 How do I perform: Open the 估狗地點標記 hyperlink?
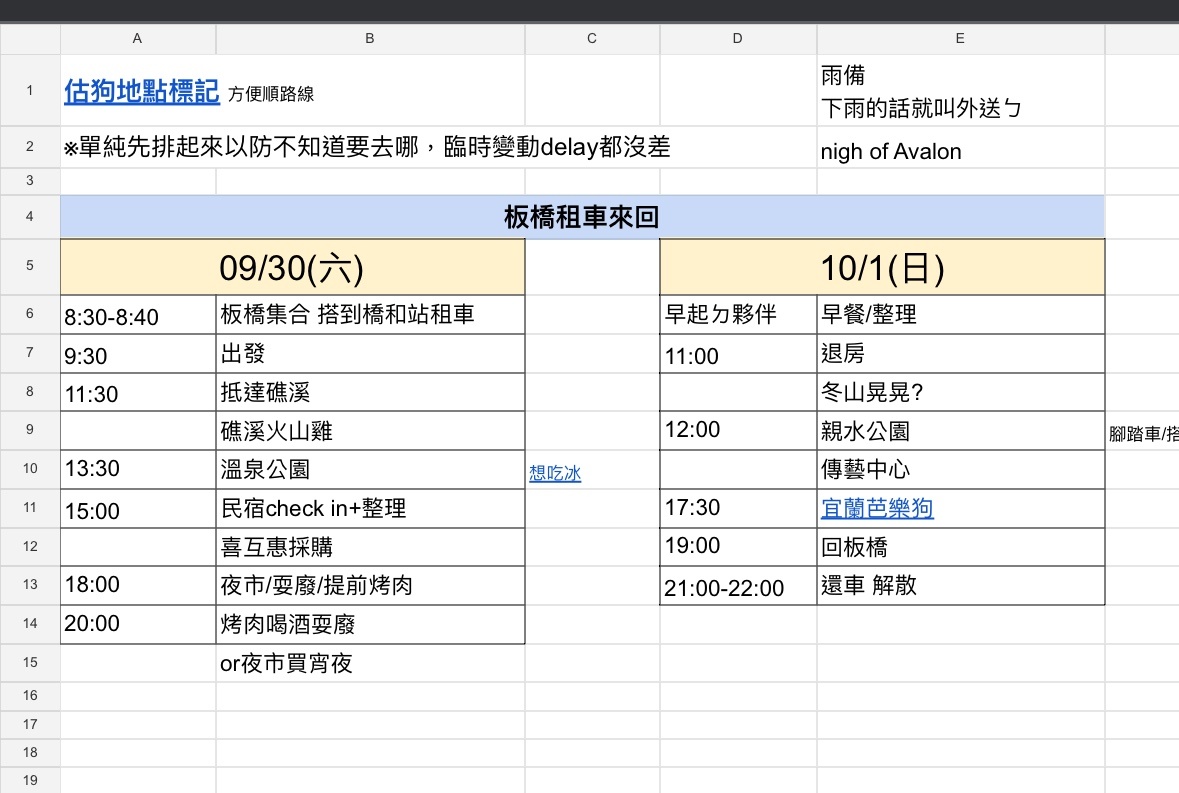pos(141,92)
